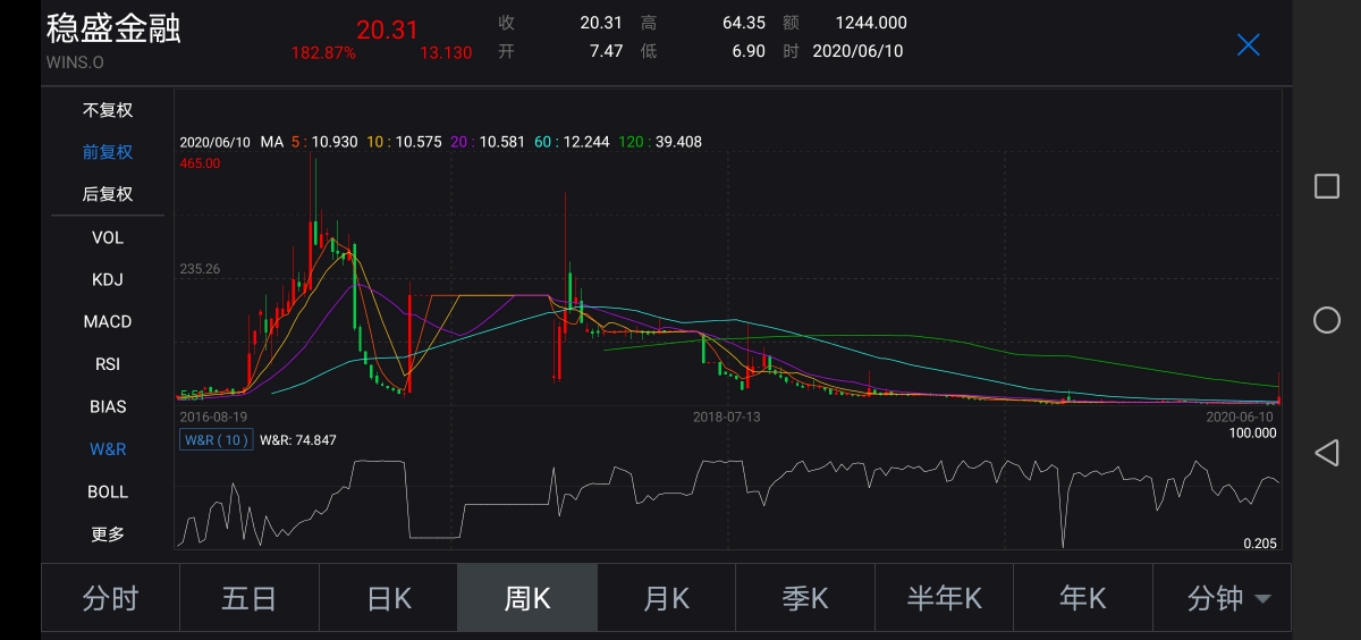The image size is (1361, 640).
Task: Select 前复权 price adjustment option
Action: (x=107, y=152)
